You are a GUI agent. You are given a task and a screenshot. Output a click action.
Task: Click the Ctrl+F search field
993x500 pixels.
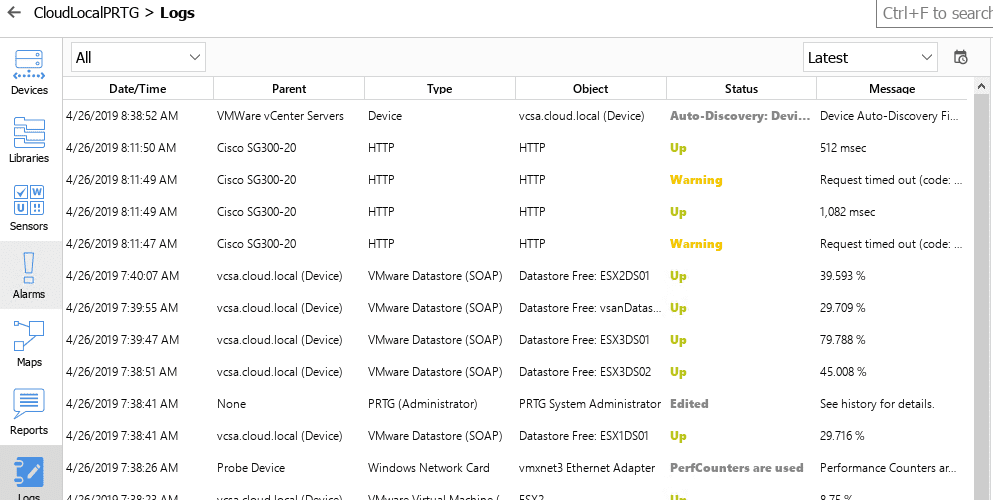point(935,13)
